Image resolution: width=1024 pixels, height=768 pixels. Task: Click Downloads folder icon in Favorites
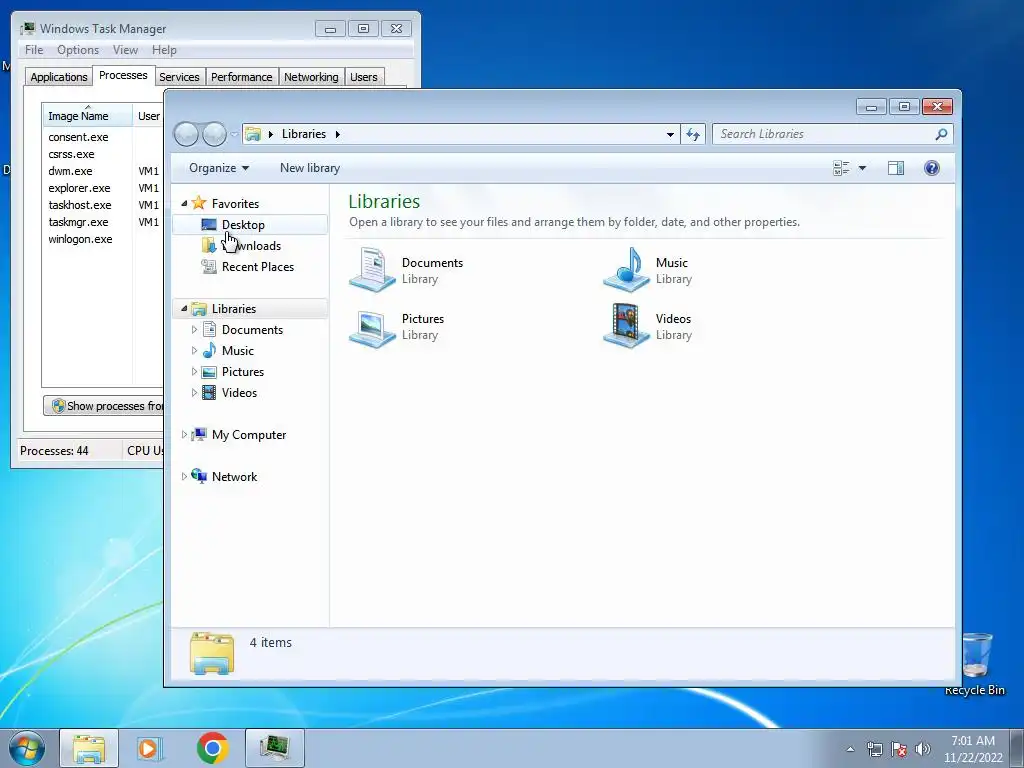[209, 246]
